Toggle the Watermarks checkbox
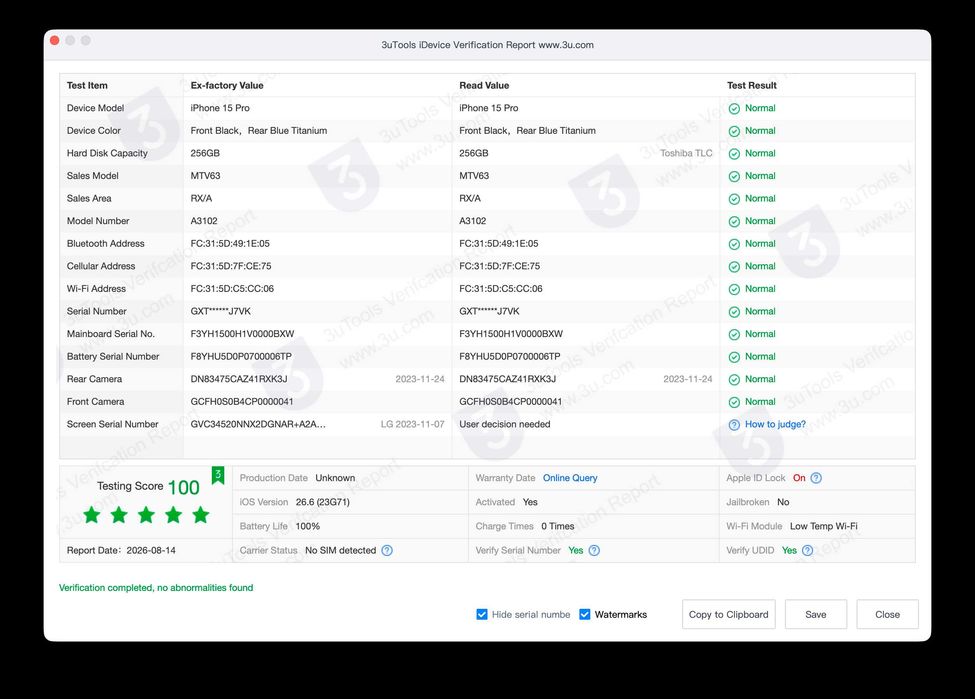The height and width of the screenshot is (699, 975). point(585,614)
